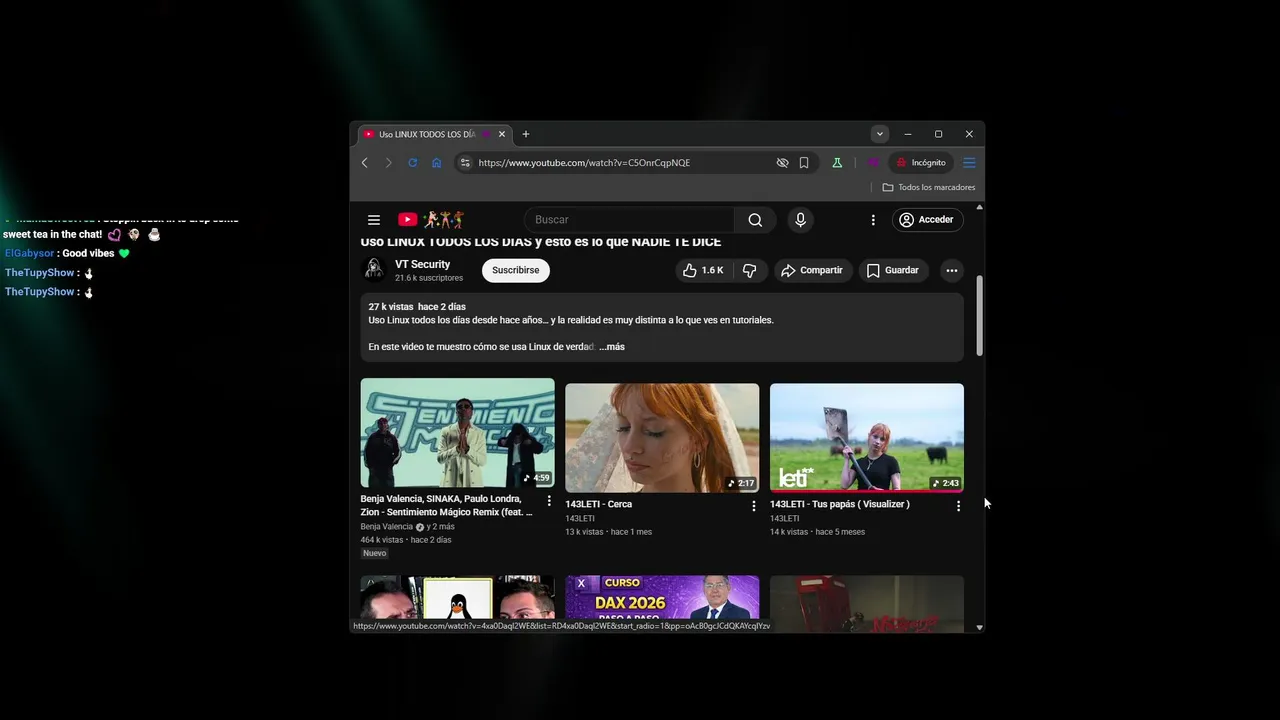Go to the YouTube home logo
Screen dimensions: 1280x720
[x=431, y=220]
